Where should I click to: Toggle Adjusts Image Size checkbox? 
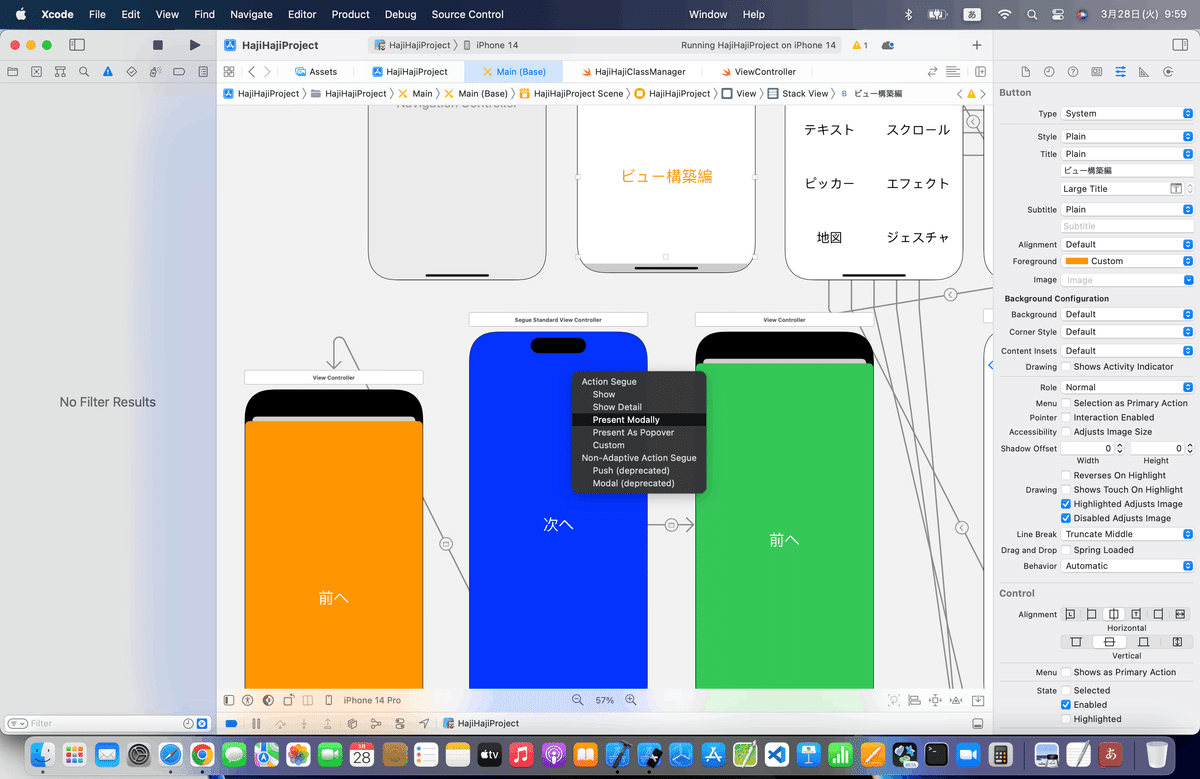click(x=1066, y=432)
